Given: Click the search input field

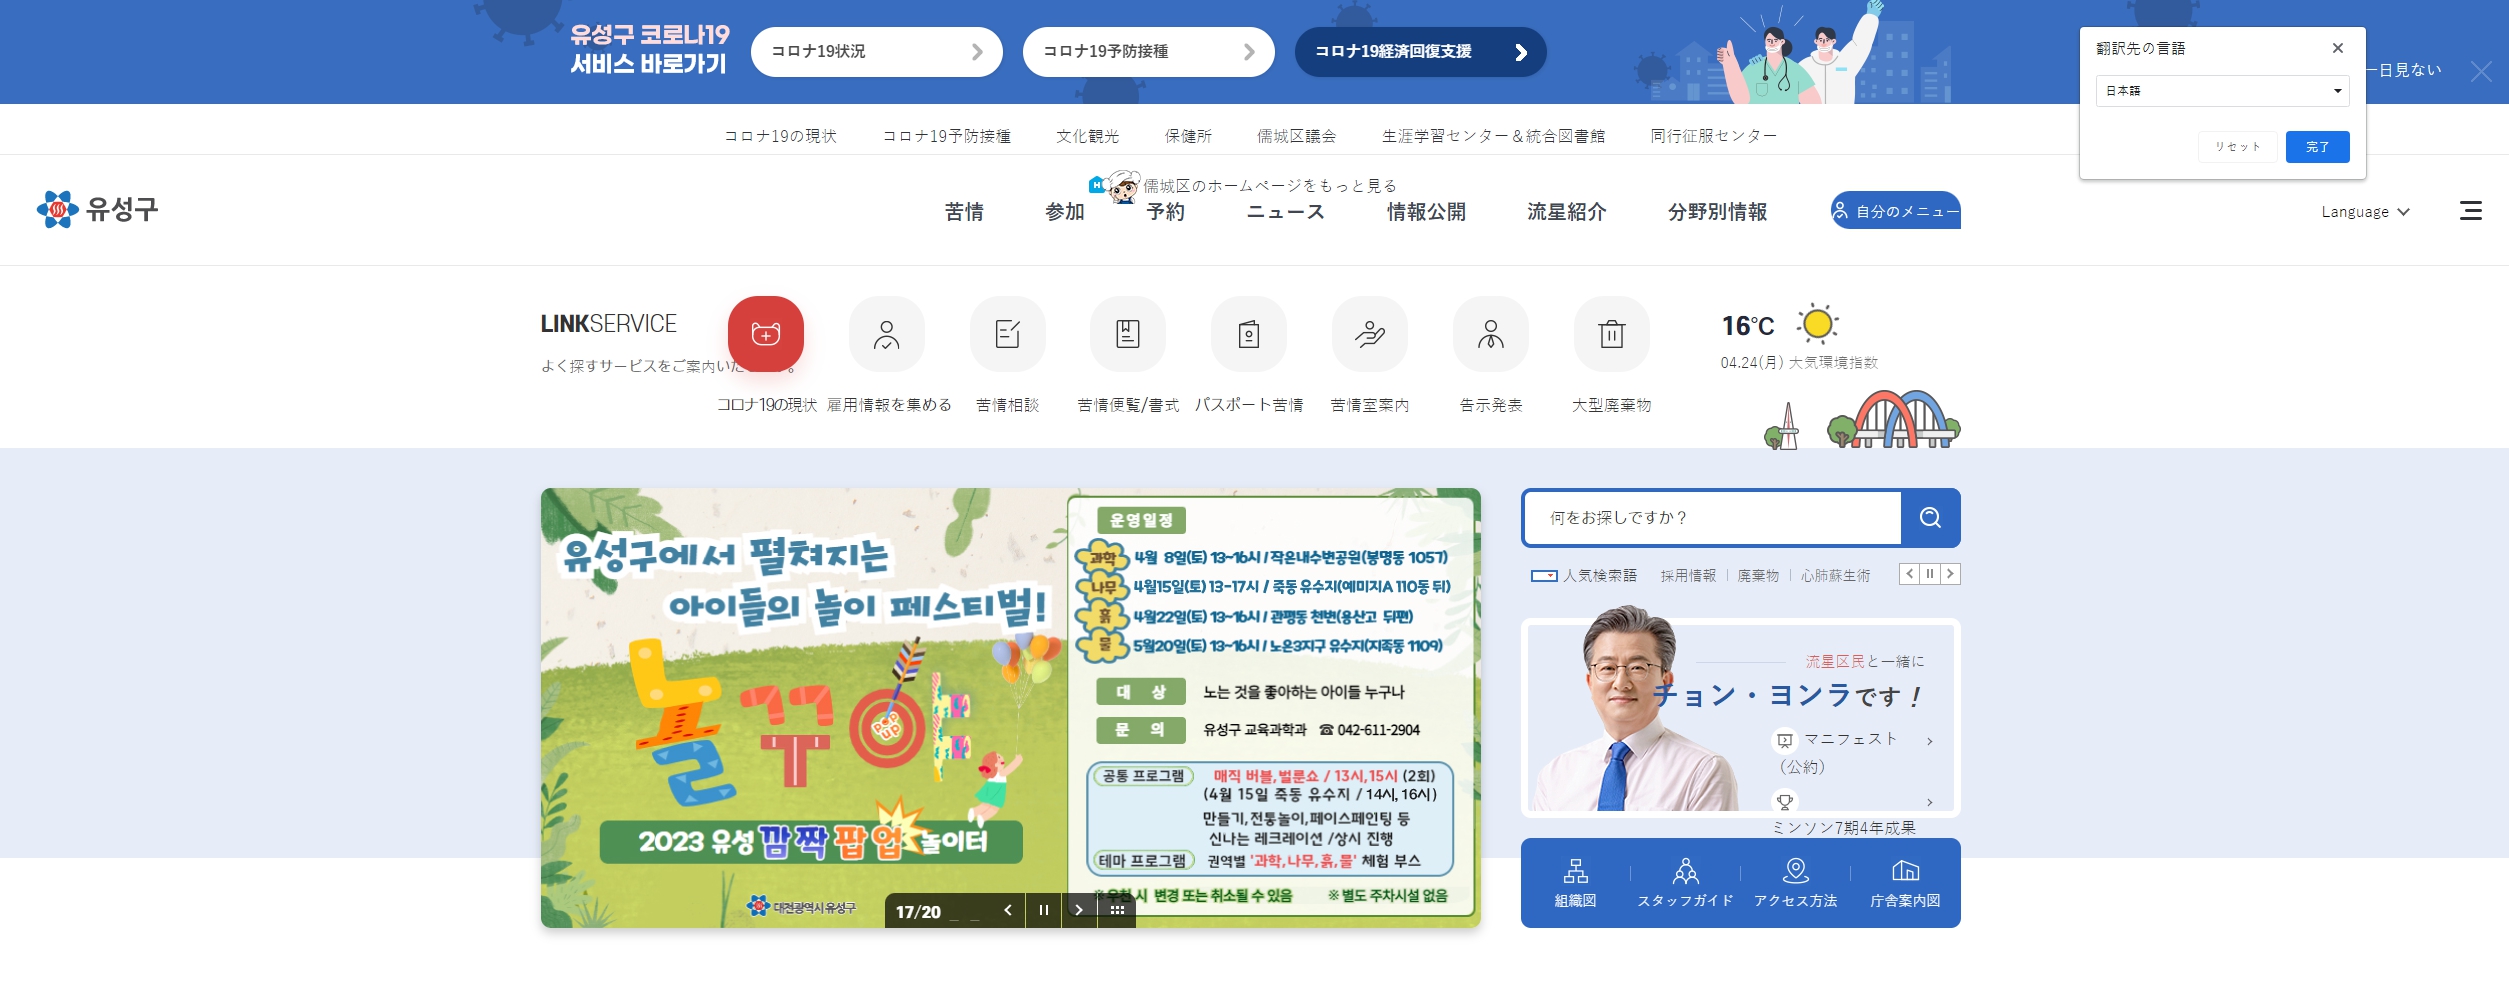Looking at the screenshot, I should tap(1712, 518).
